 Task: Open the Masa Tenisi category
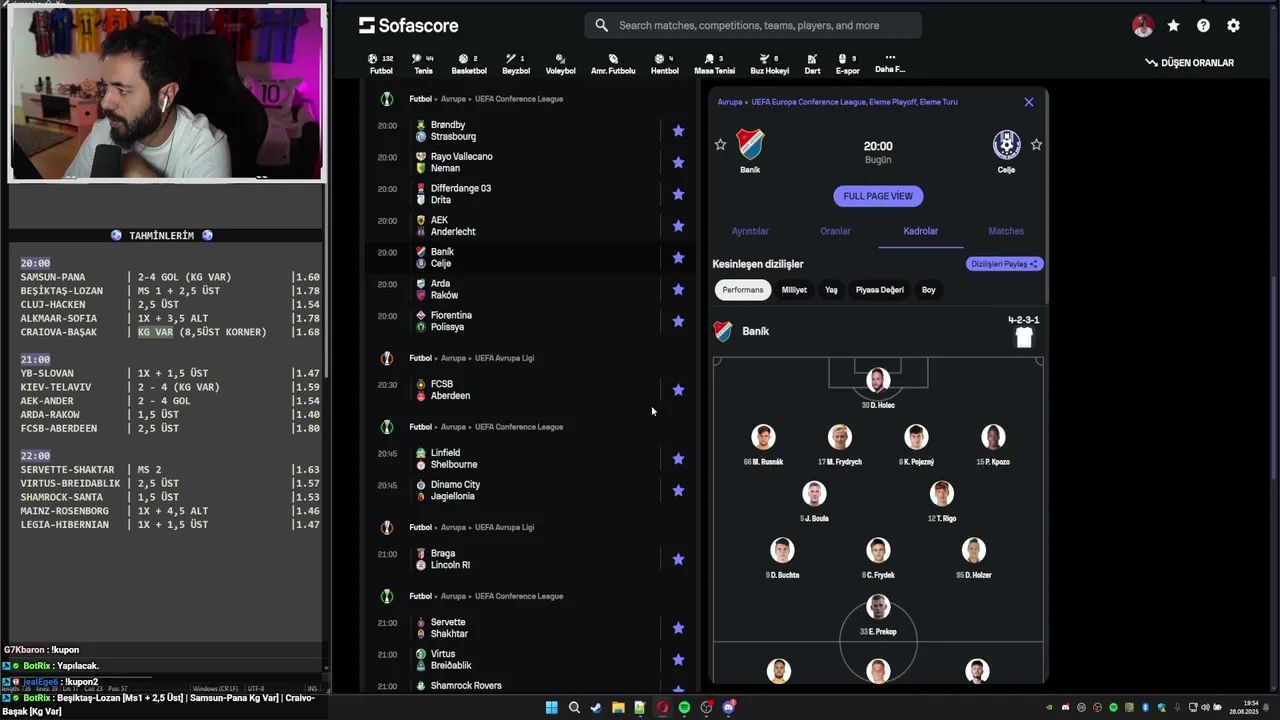click(714, 64)
